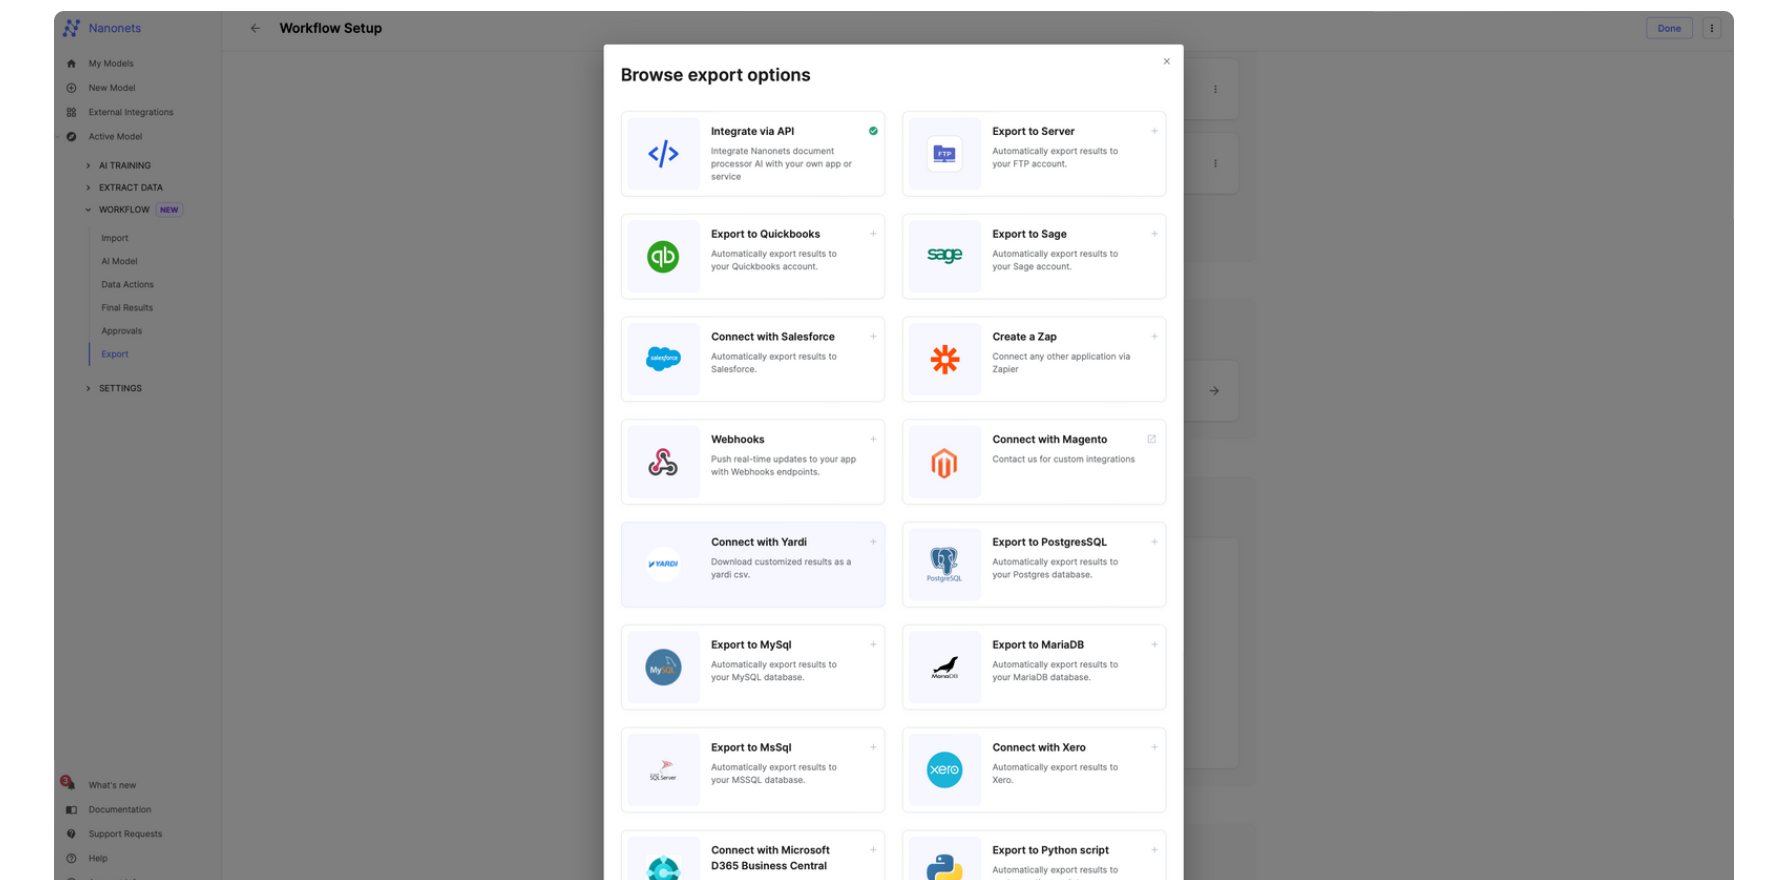The width and height of the screenshot is (1768, 880).
Task: Add the Export to Sage option
Action: pyautogui.click(x=1154, y=234)
